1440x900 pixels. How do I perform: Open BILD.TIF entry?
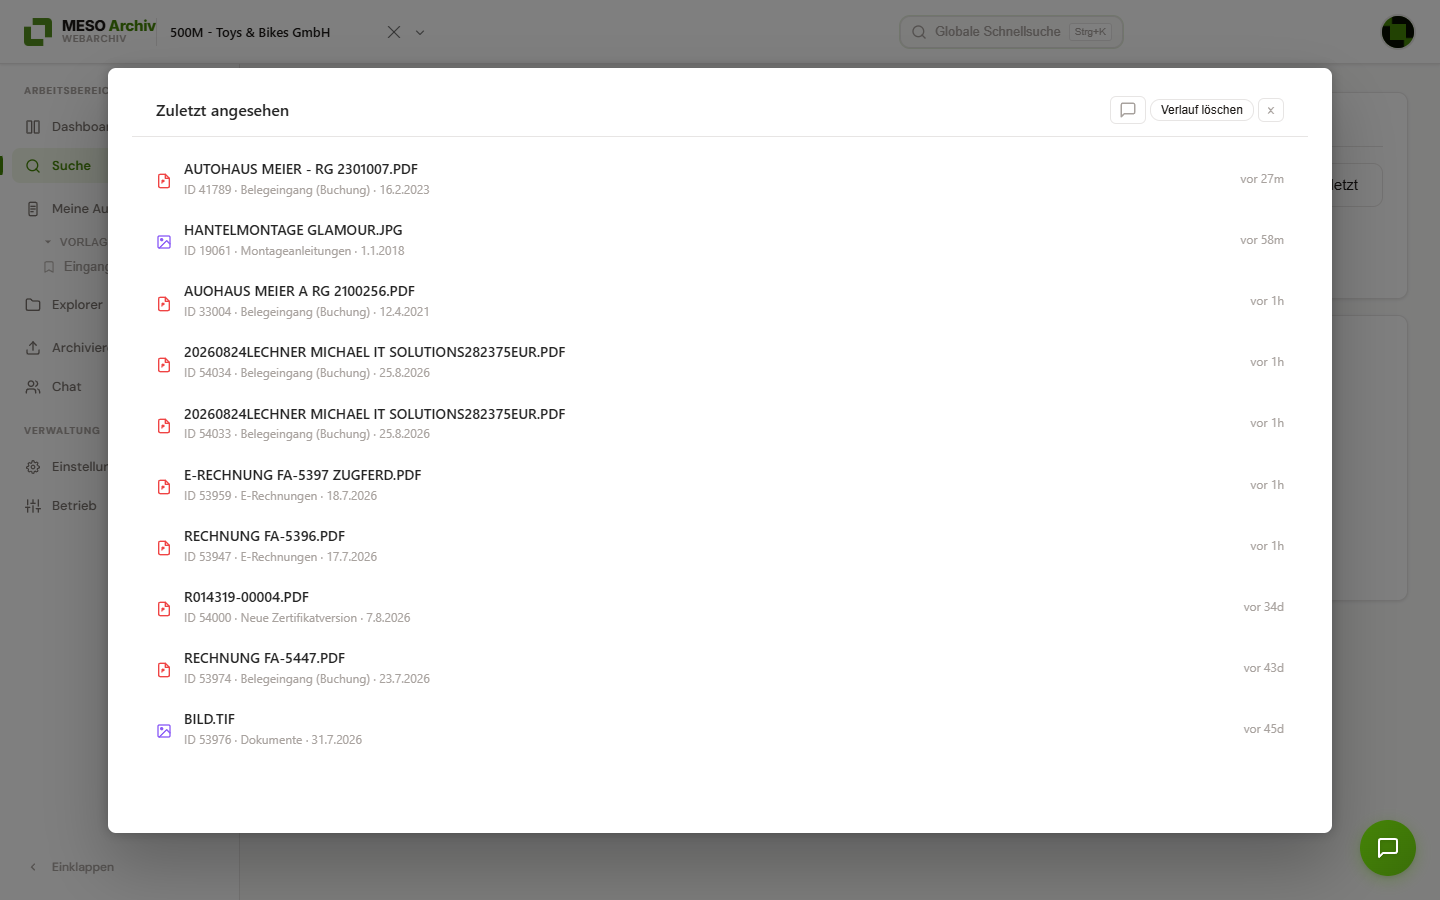[720, 729]
